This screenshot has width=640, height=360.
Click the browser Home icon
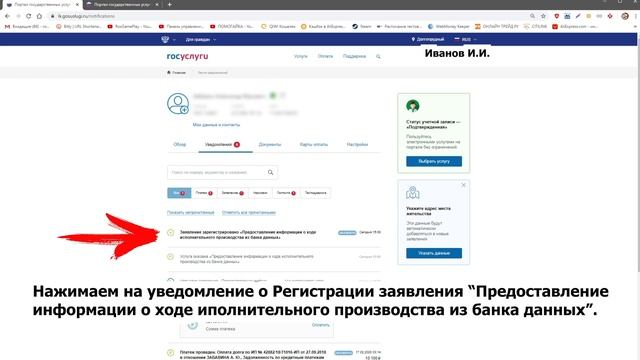39,16
